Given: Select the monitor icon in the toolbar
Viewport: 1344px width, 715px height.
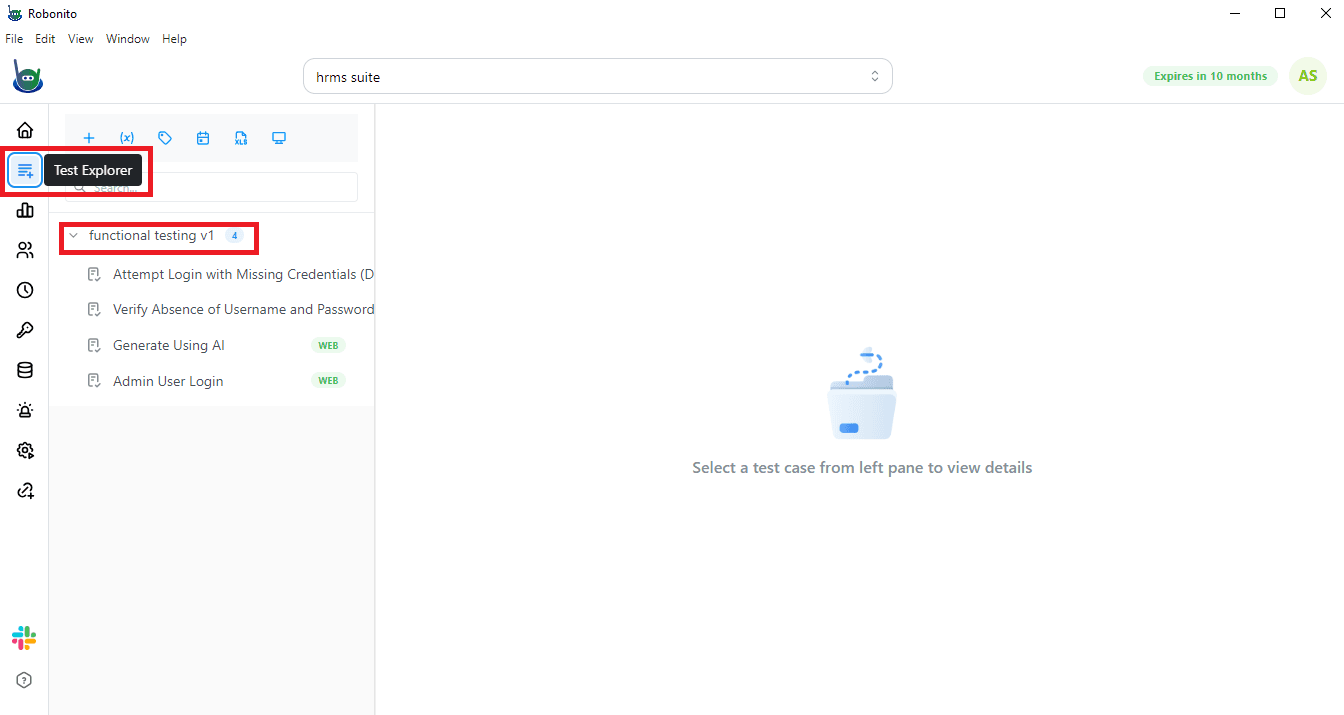Looking at the screenshot, I should [278, 138].
